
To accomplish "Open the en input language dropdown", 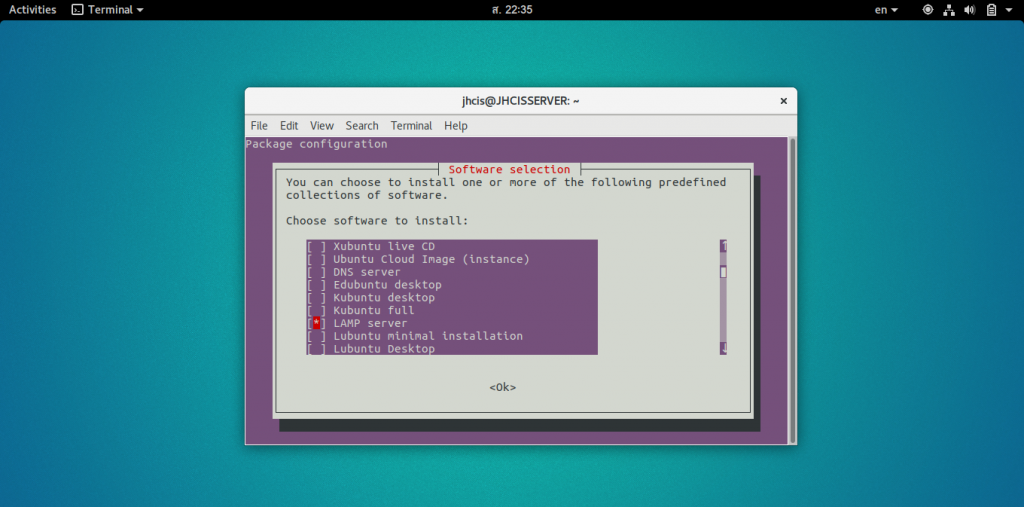I will point(886,10).
